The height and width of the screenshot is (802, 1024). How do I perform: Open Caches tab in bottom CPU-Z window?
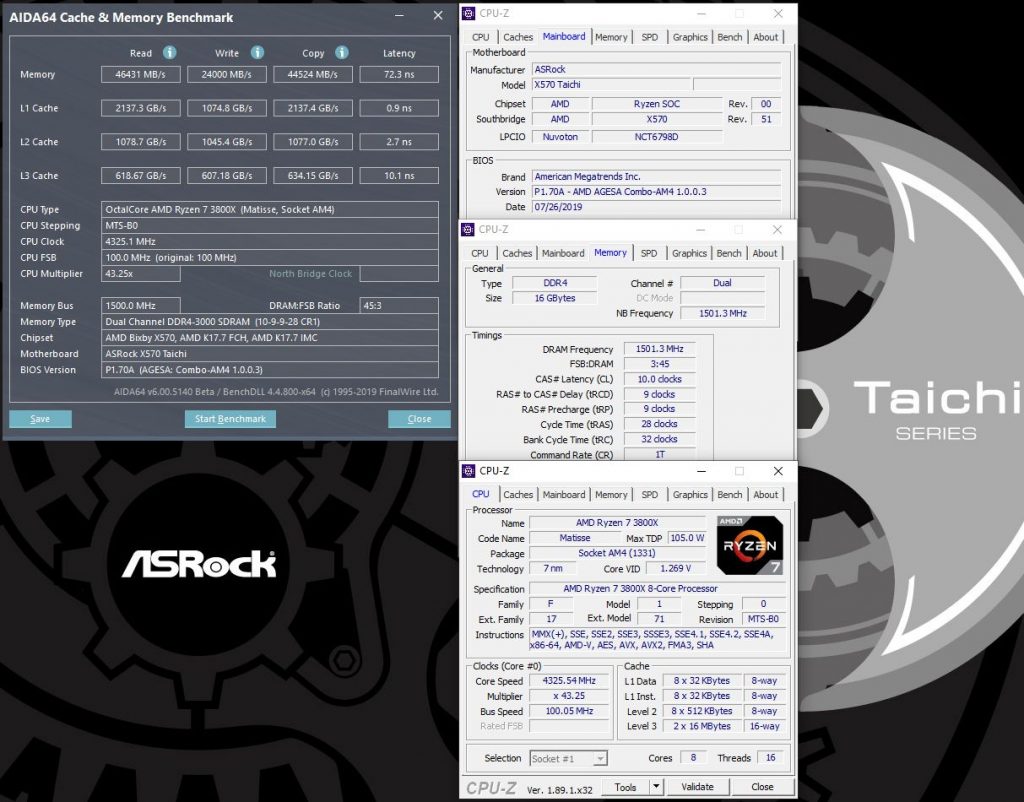click(518, 495)
